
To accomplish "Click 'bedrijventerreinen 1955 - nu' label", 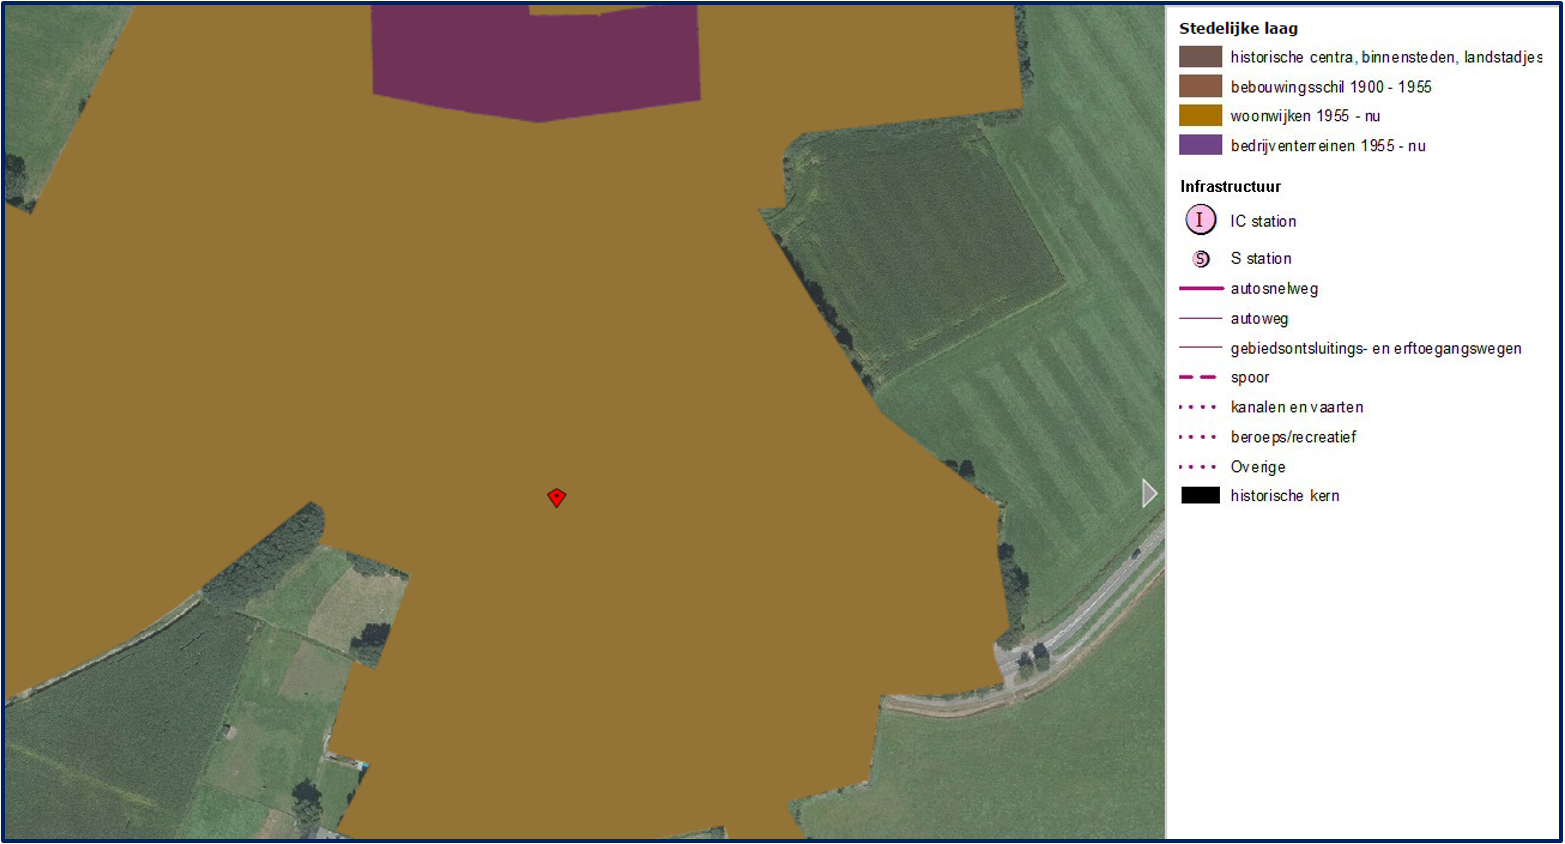I will [1328, 146].
